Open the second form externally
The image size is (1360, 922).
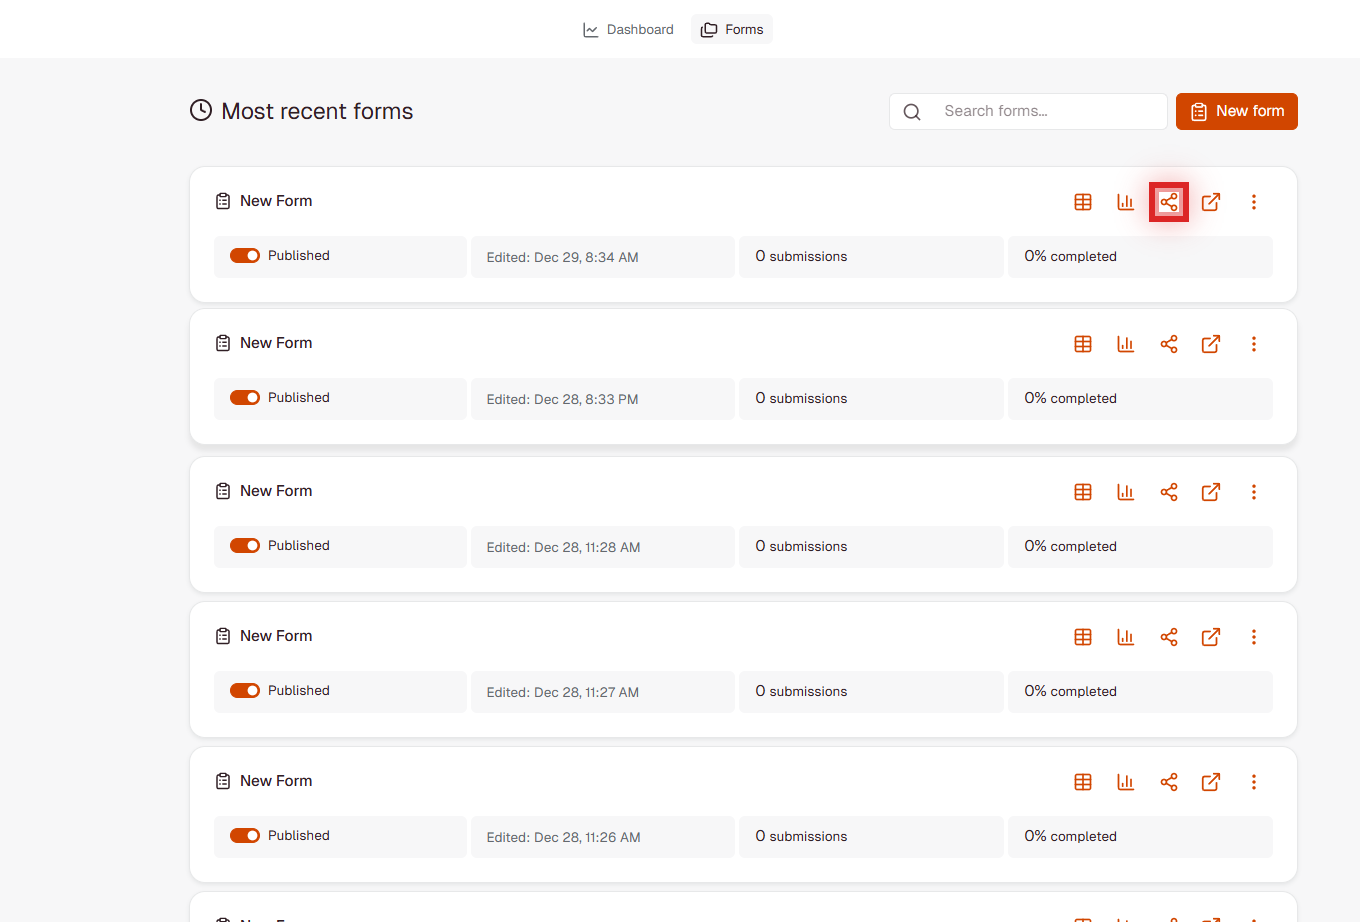point(1211,343)
